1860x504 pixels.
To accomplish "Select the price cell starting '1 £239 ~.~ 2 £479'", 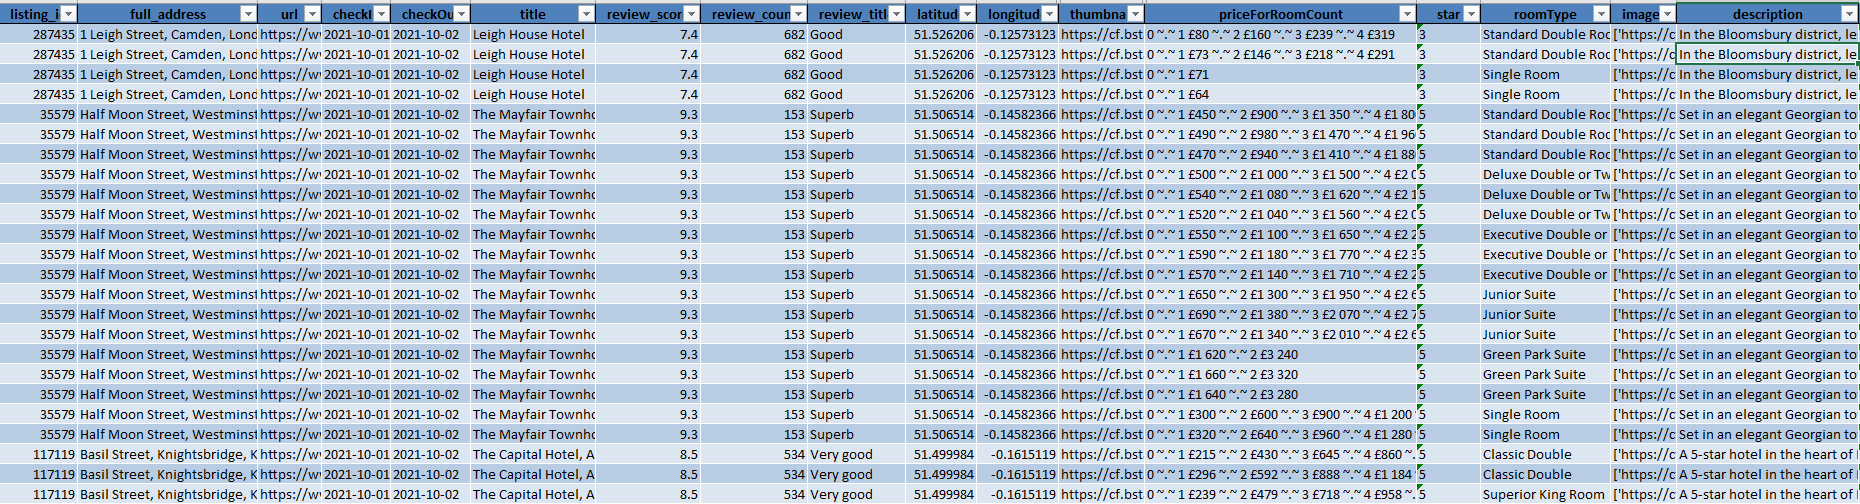I will click(1281, 494).
